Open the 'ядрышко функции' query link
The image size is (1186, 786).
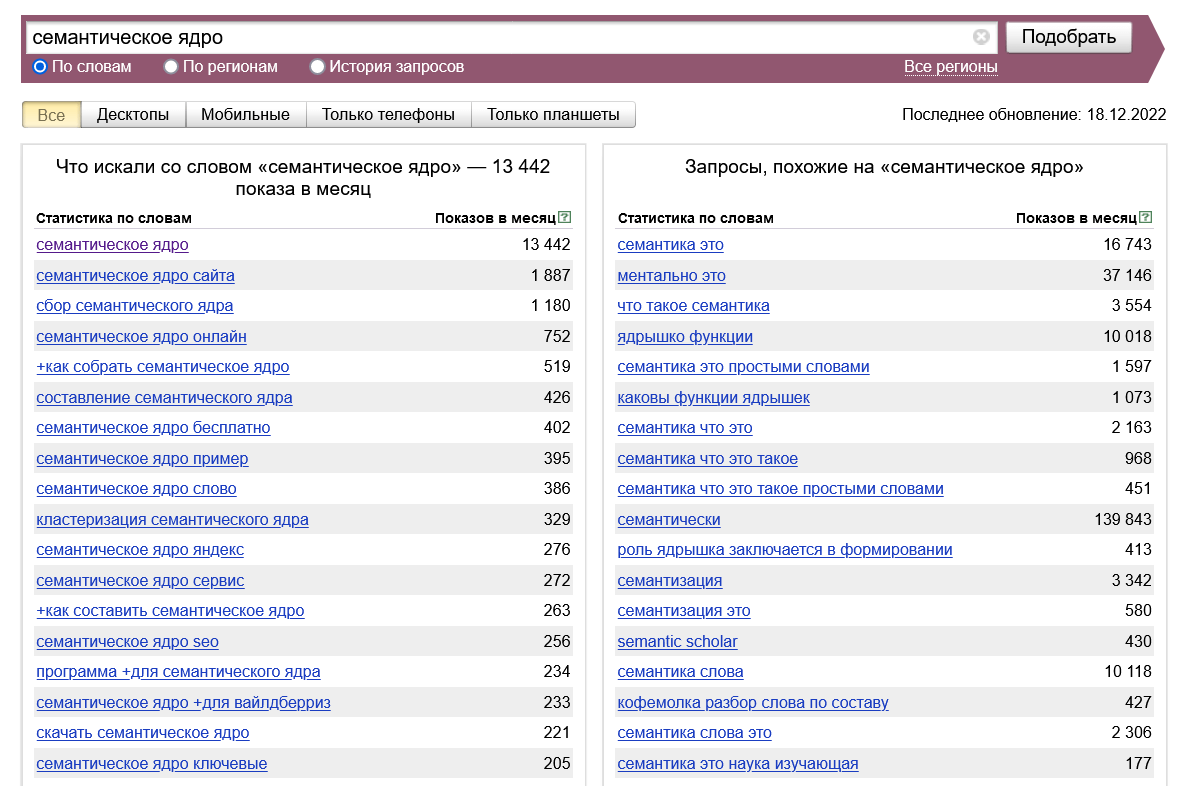685,337
